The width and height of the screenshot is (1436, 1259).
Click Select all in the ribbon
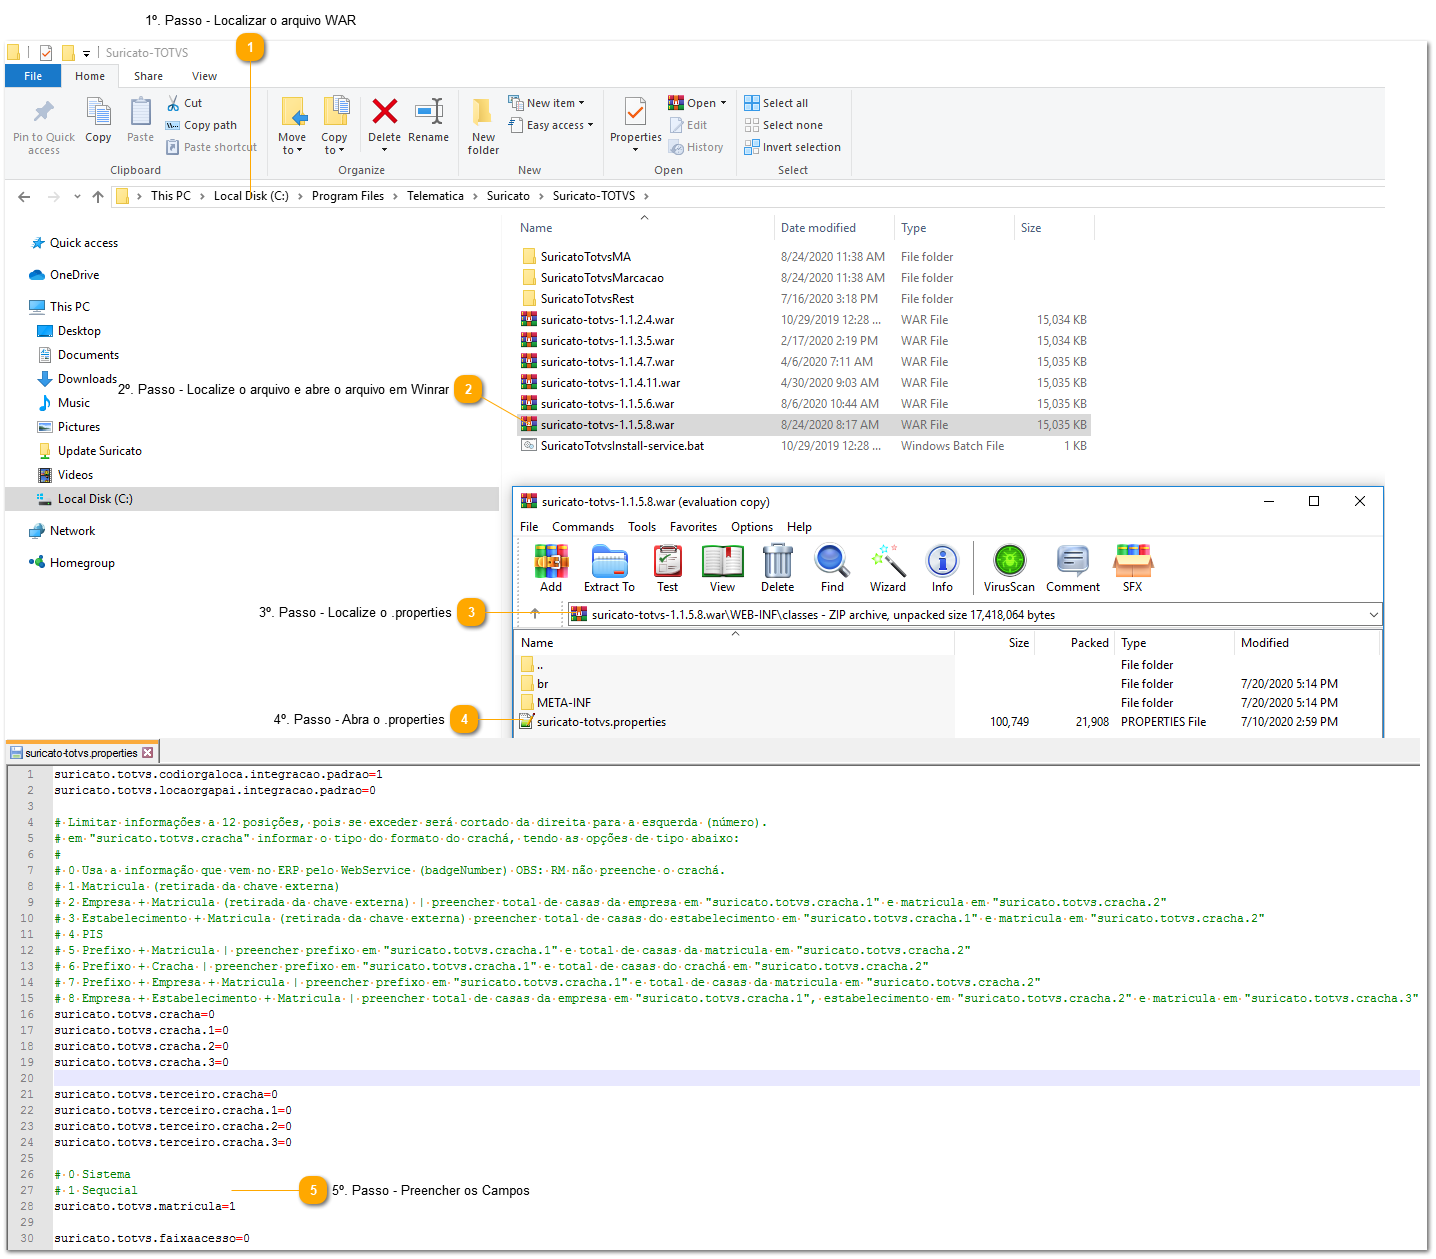click(x=785, y=103)
